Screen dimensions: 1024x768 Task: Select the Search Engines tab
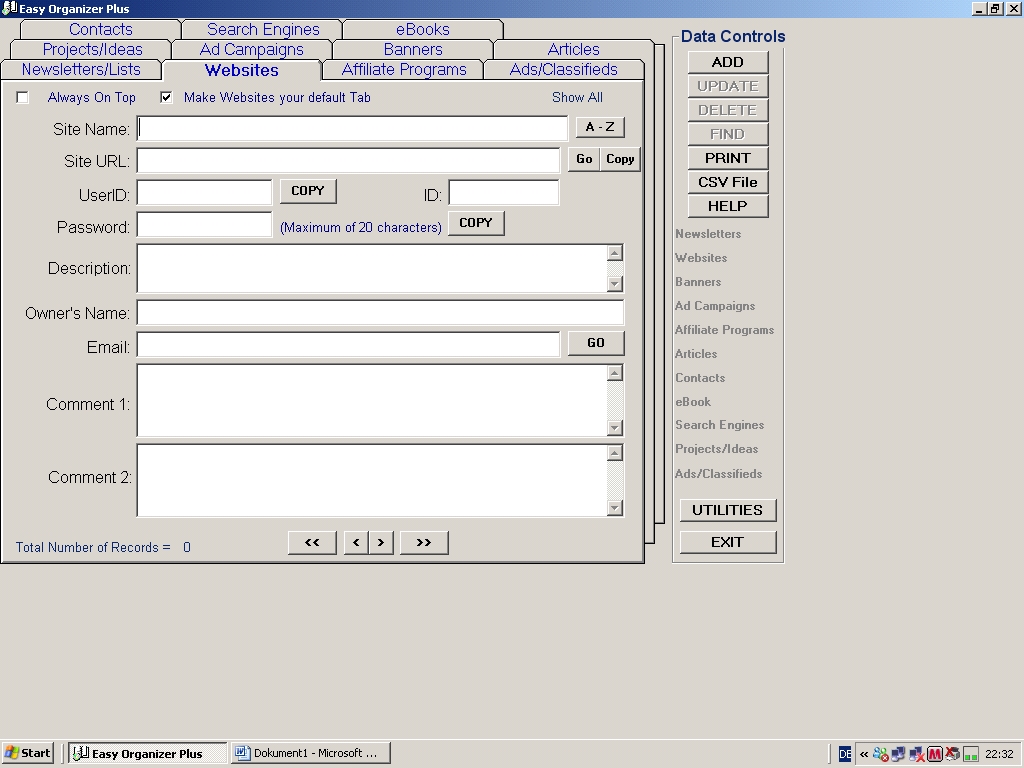tap(263, 30)
